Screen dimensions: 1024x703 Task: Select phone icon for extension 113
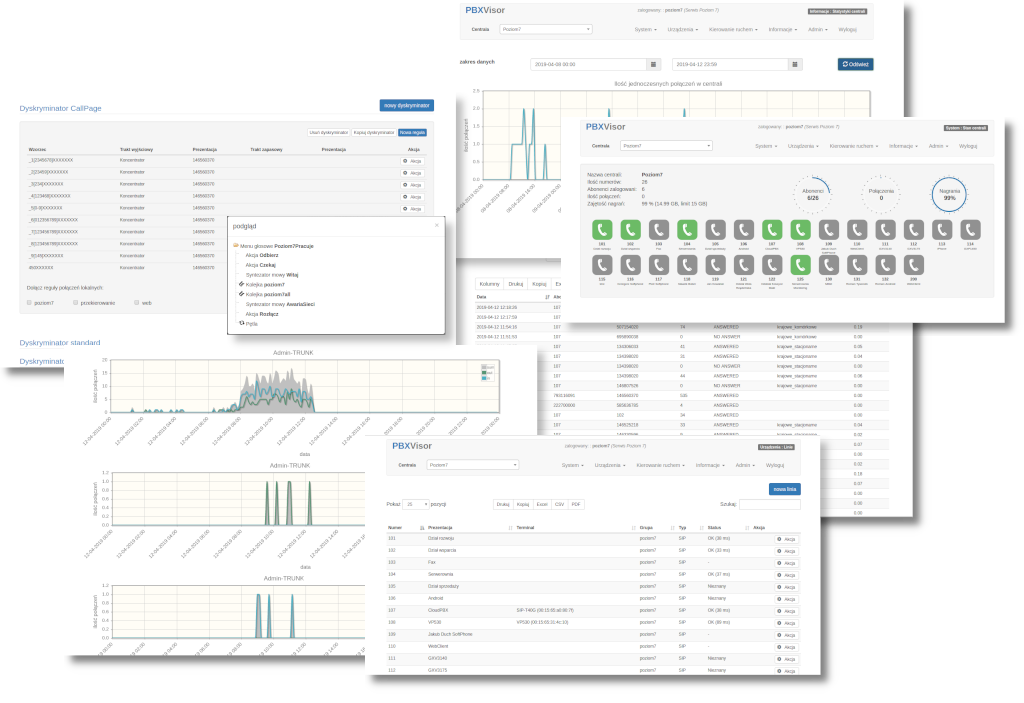click(x=942, y=230)
